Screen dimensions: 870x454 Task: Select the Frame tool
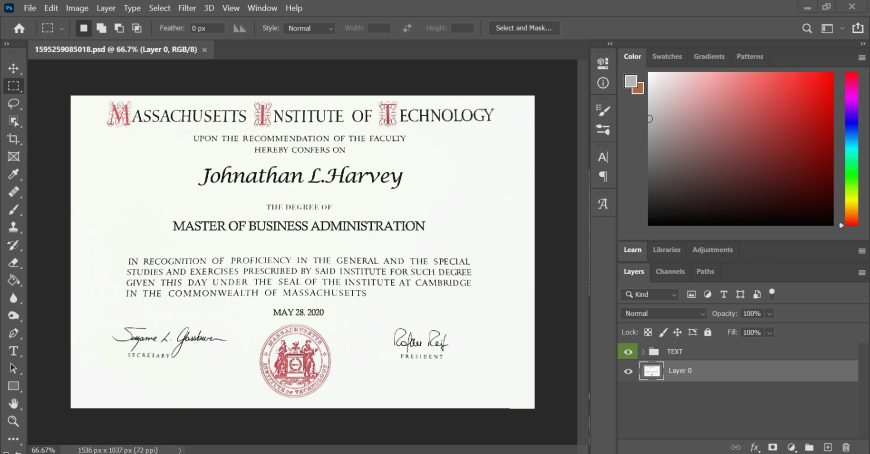pos(13,157)
